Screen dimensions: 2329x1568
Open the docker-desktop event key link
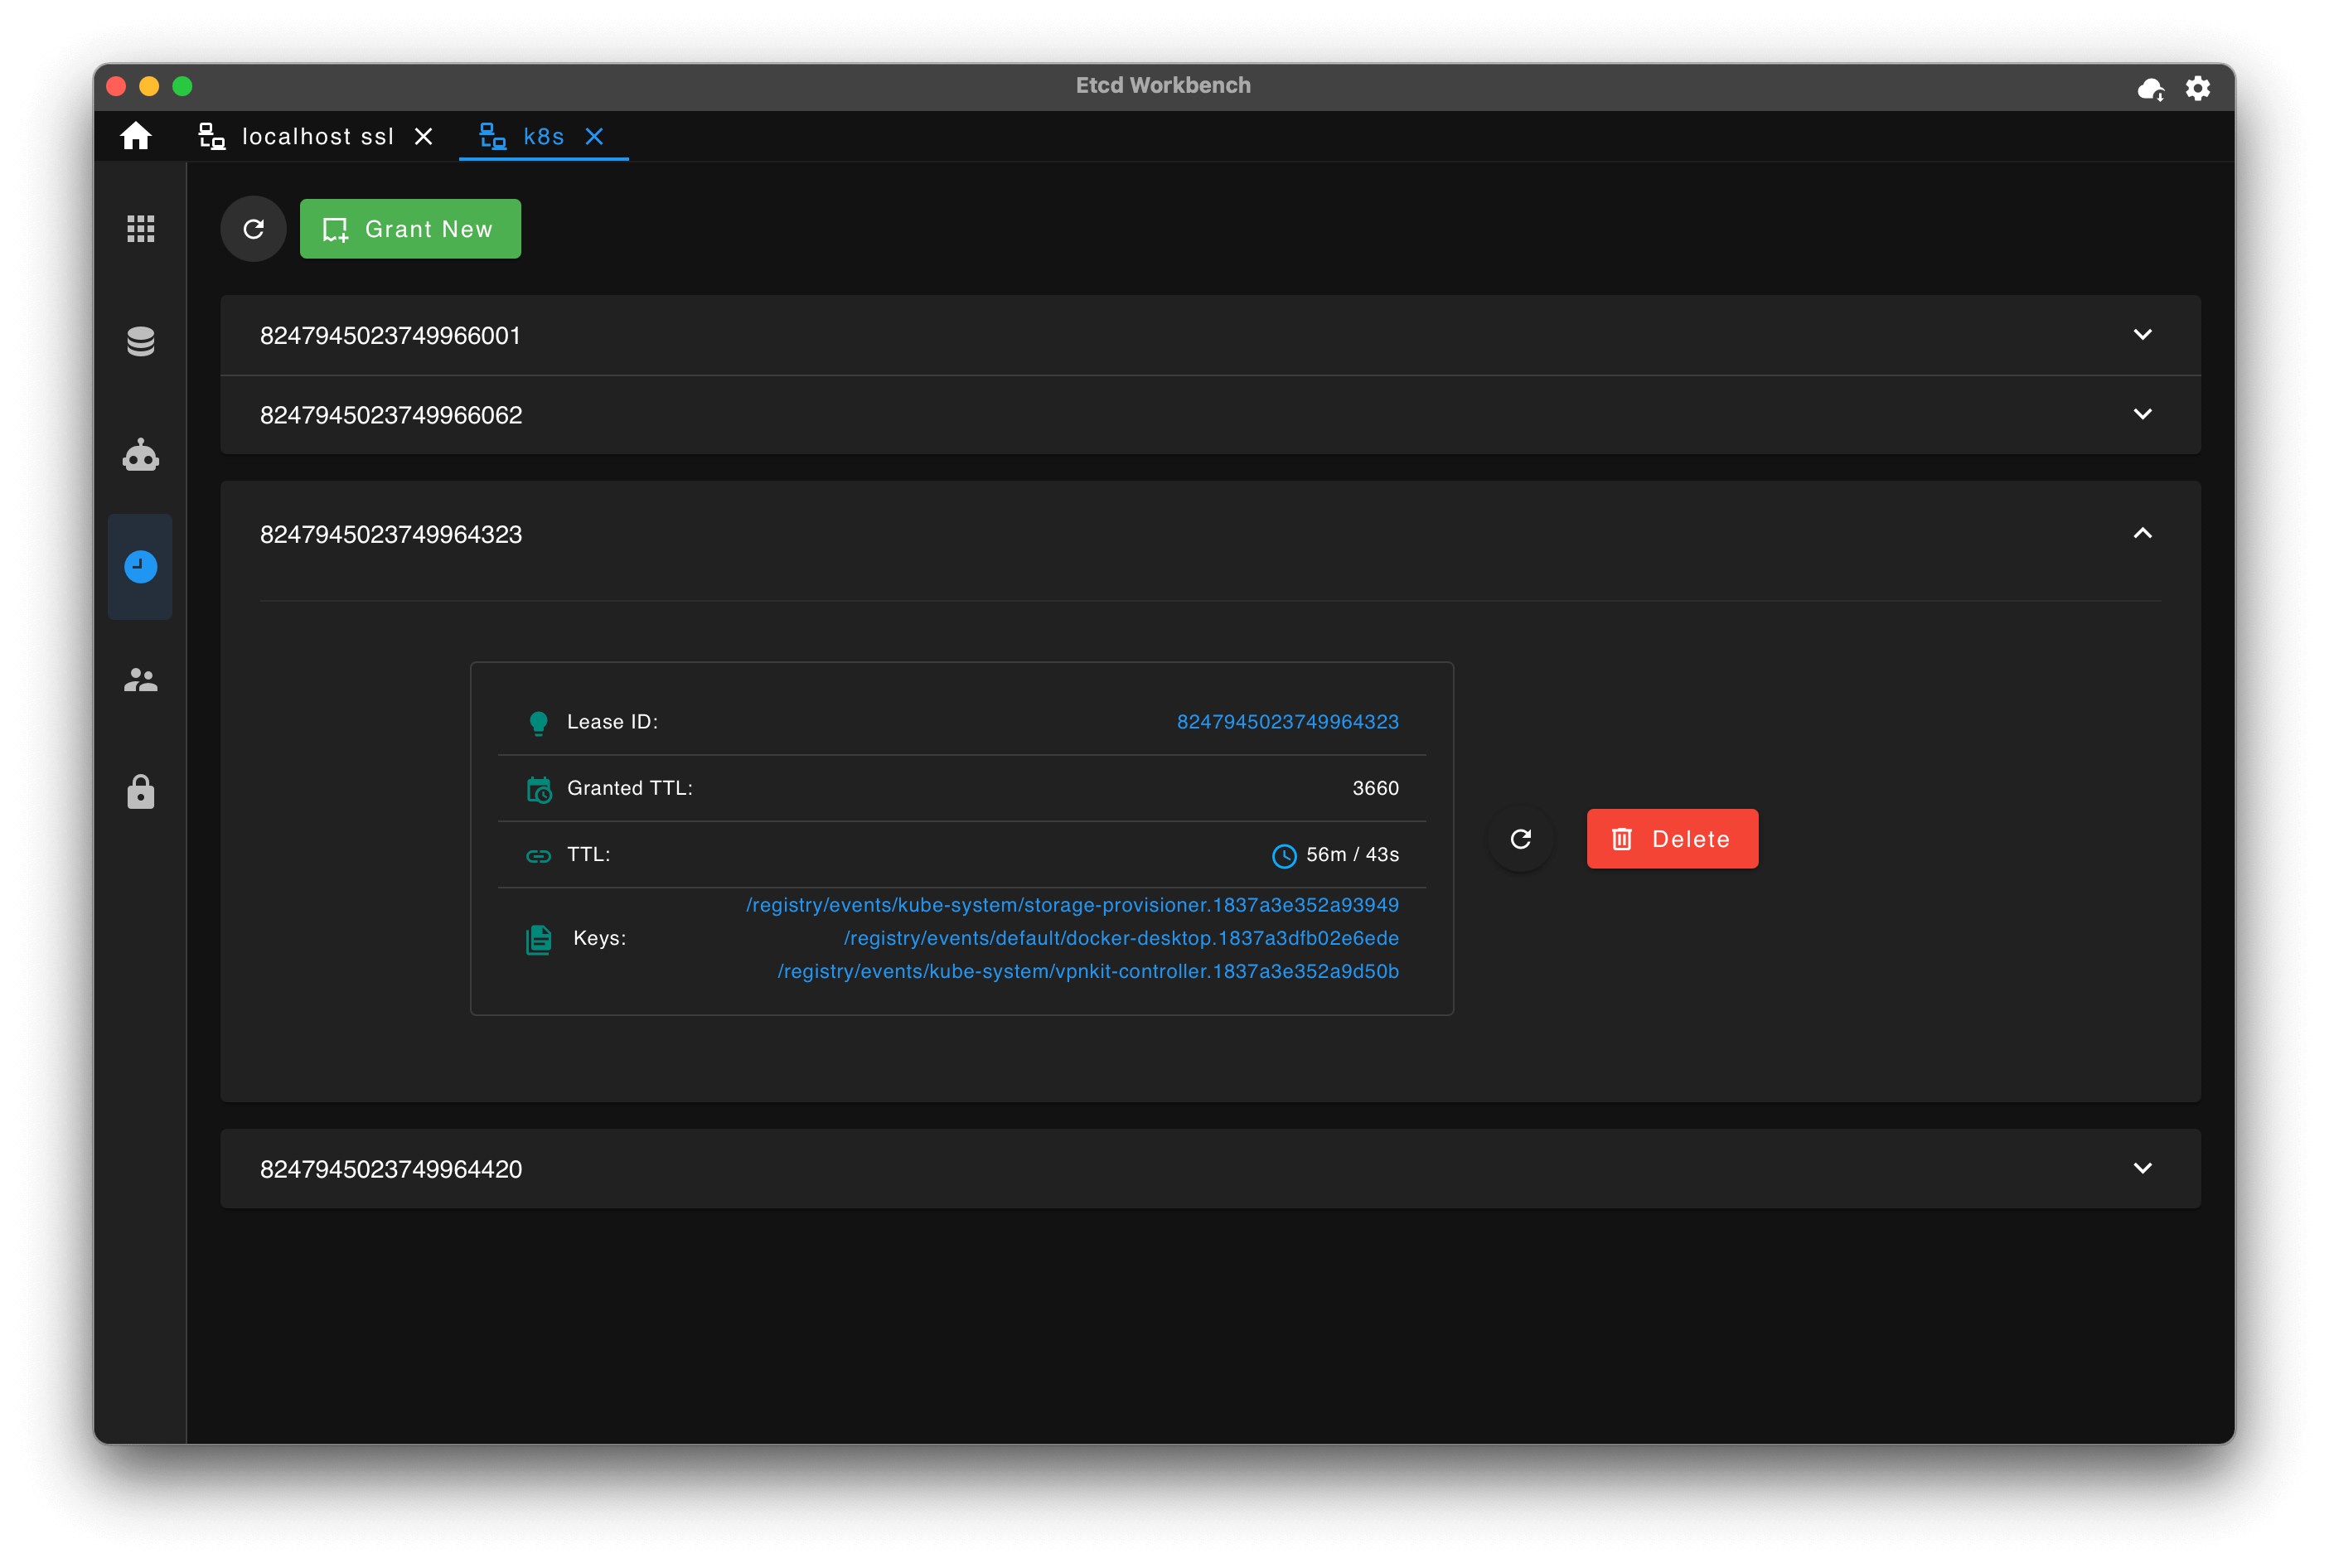pyautogui.click(x=1121, y=938)
